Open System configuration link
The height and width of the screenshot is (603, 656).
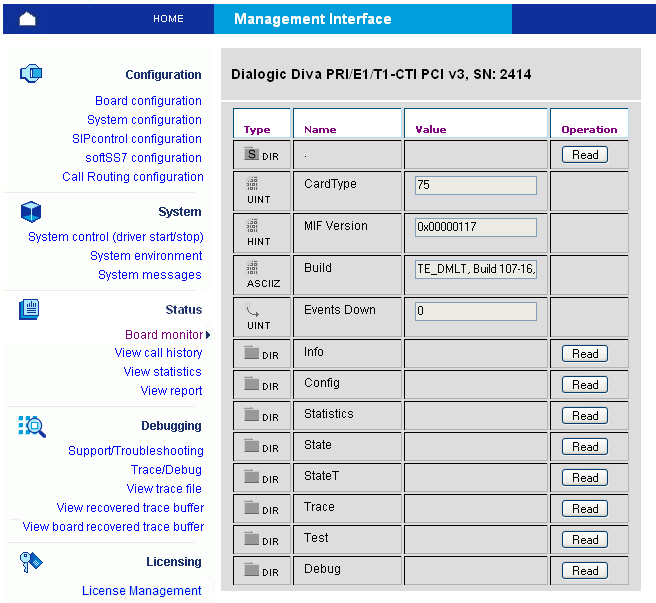(144, 120)
